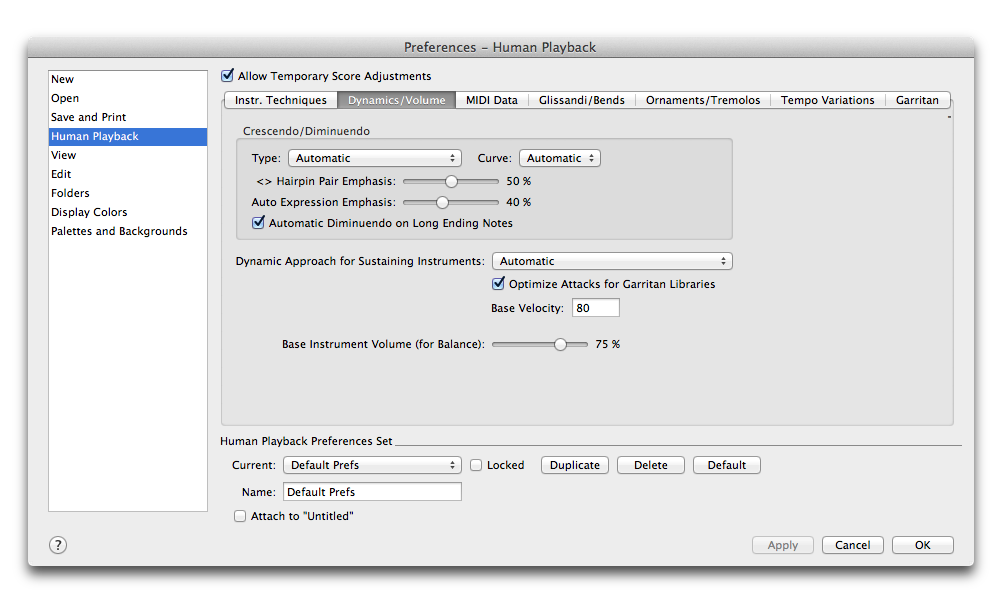Select Display Colors in the sidebar
Image resolution: width=1002 pixels, height=602 pixels.
90,212
